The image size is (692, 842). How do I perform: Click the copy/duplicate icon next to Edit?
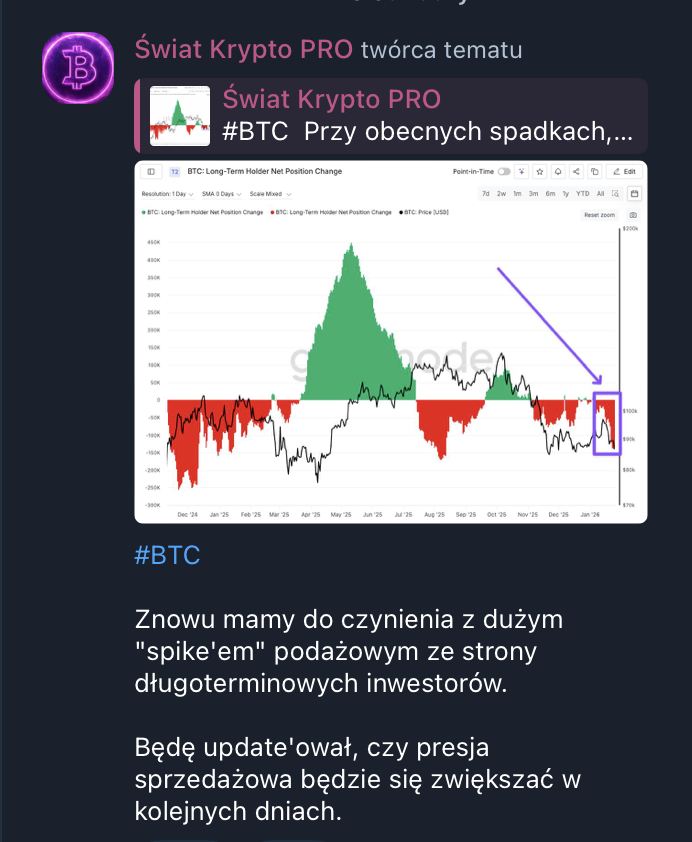(x=594, y=172)
